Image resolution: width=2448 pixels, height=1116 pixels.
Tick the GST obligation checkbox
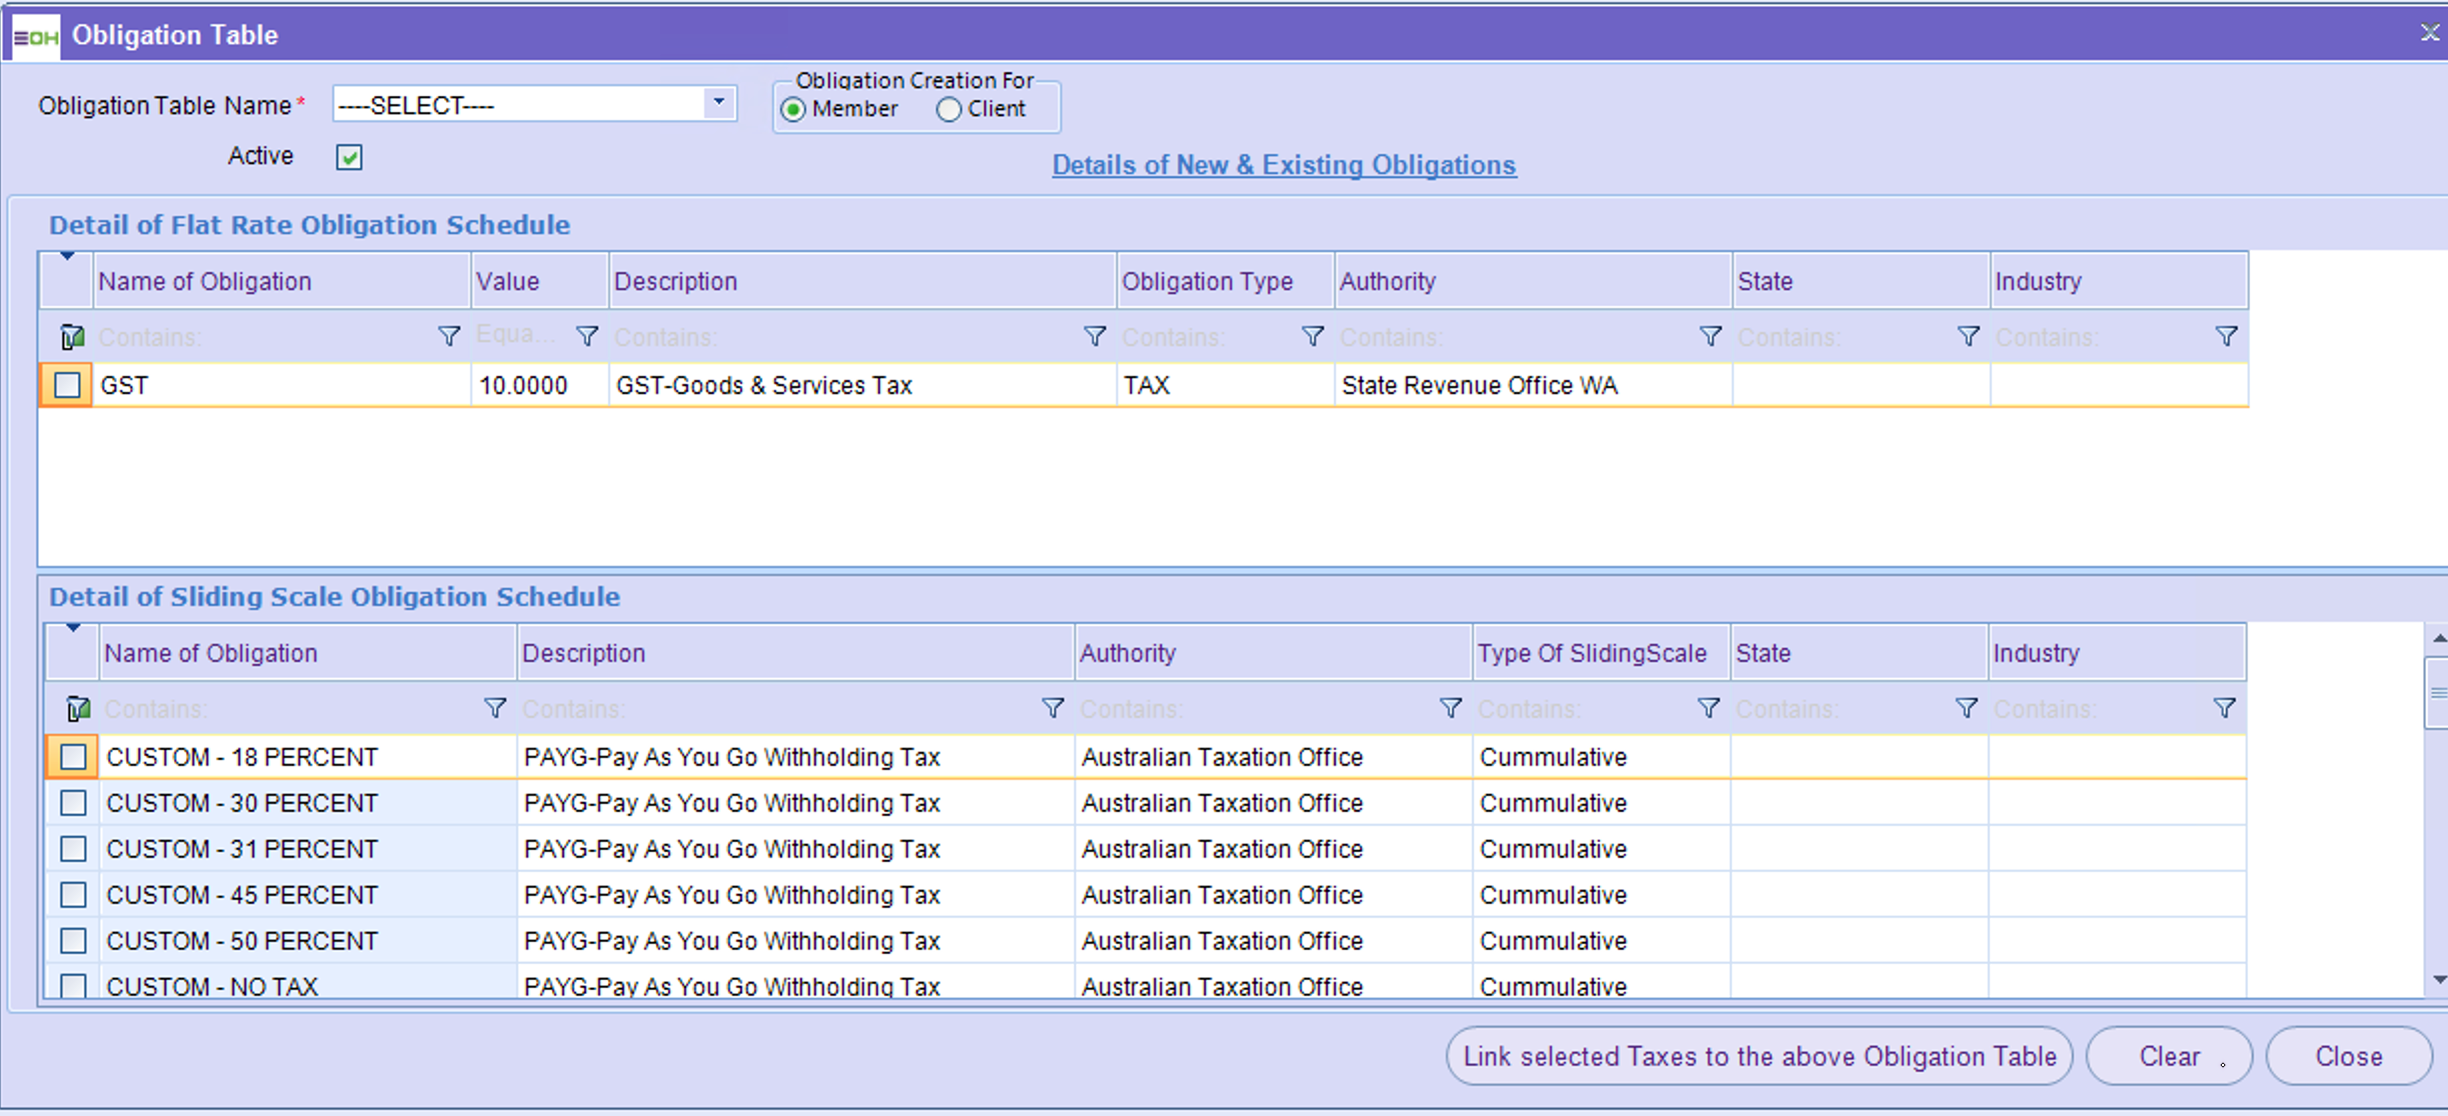point(68,385)
